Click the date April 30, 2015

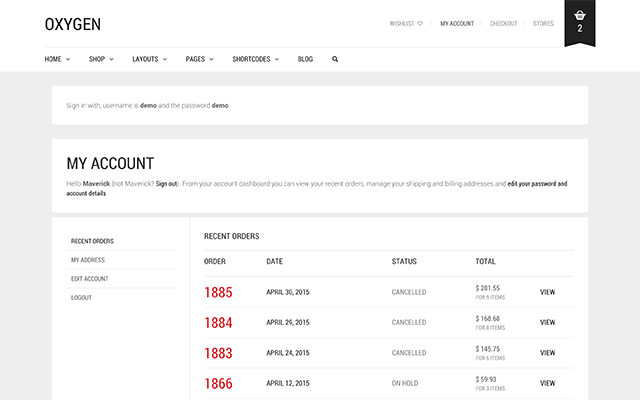click(x=288, y=292)
